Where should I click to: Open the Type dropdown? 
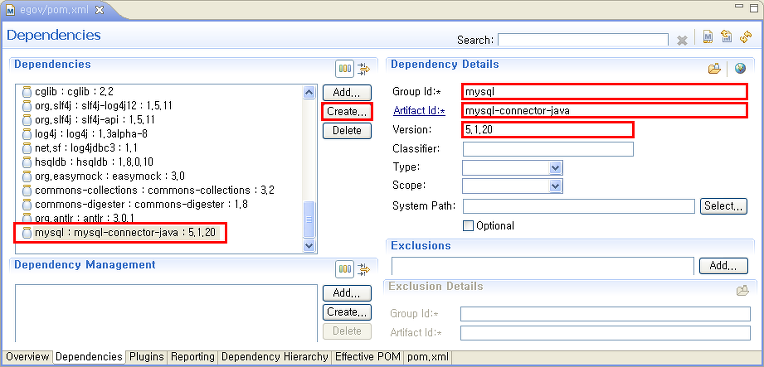point(555,168)
